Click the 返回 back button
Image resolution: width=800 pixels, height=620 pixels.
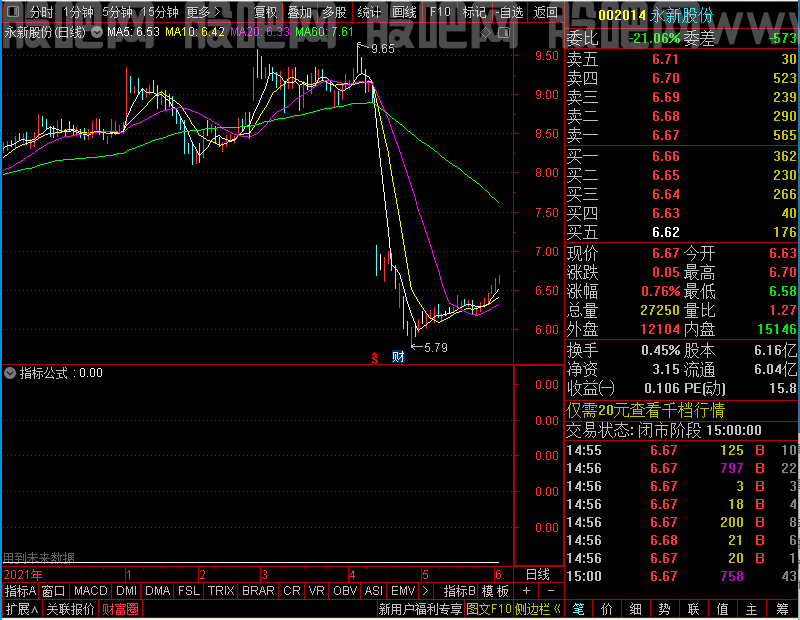545,12
